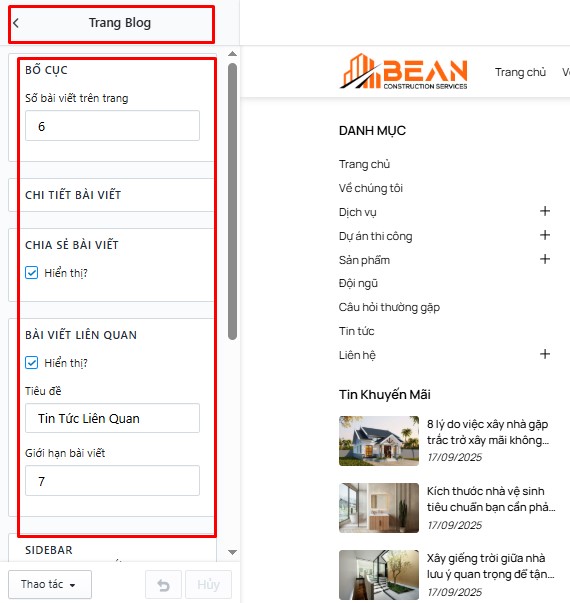The image size is (570, 603).
Task: Open Trang chủ in the top navigation
Action: click(520, 72)
